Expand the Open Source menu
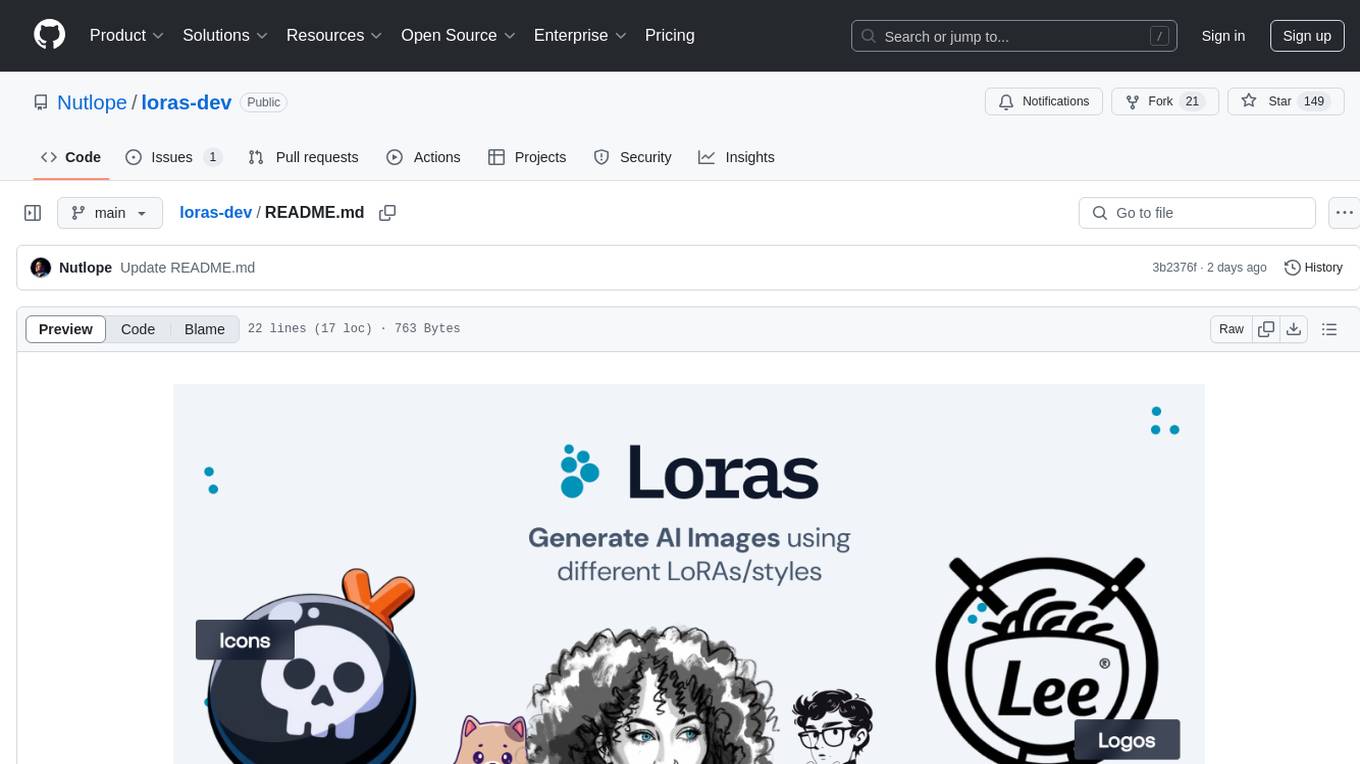Screen dimensions: 1360x764 (x=458, y=35)
